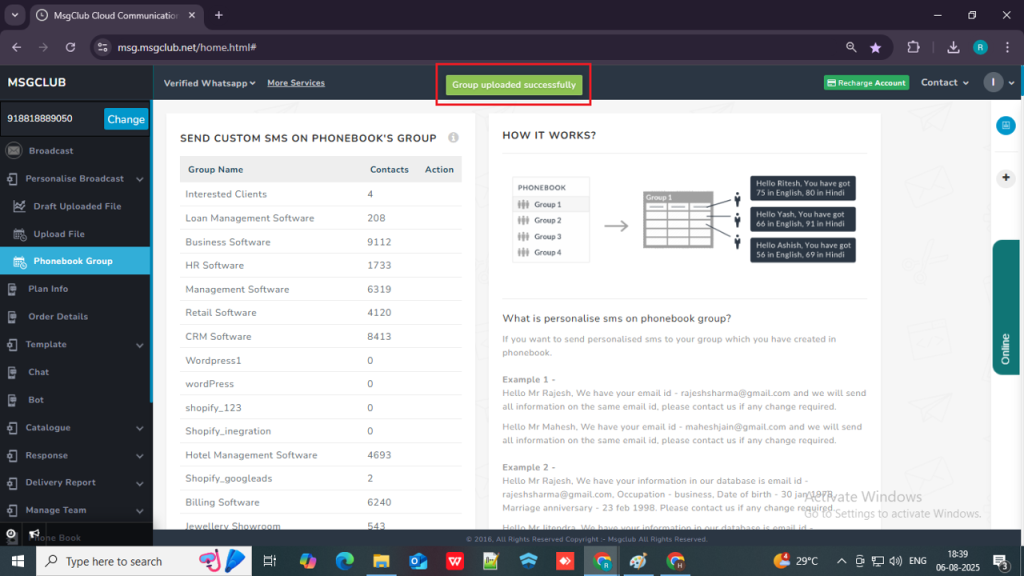
Task: Click the info icon beside the phonebook heading
Action: (x=453, y=138)
